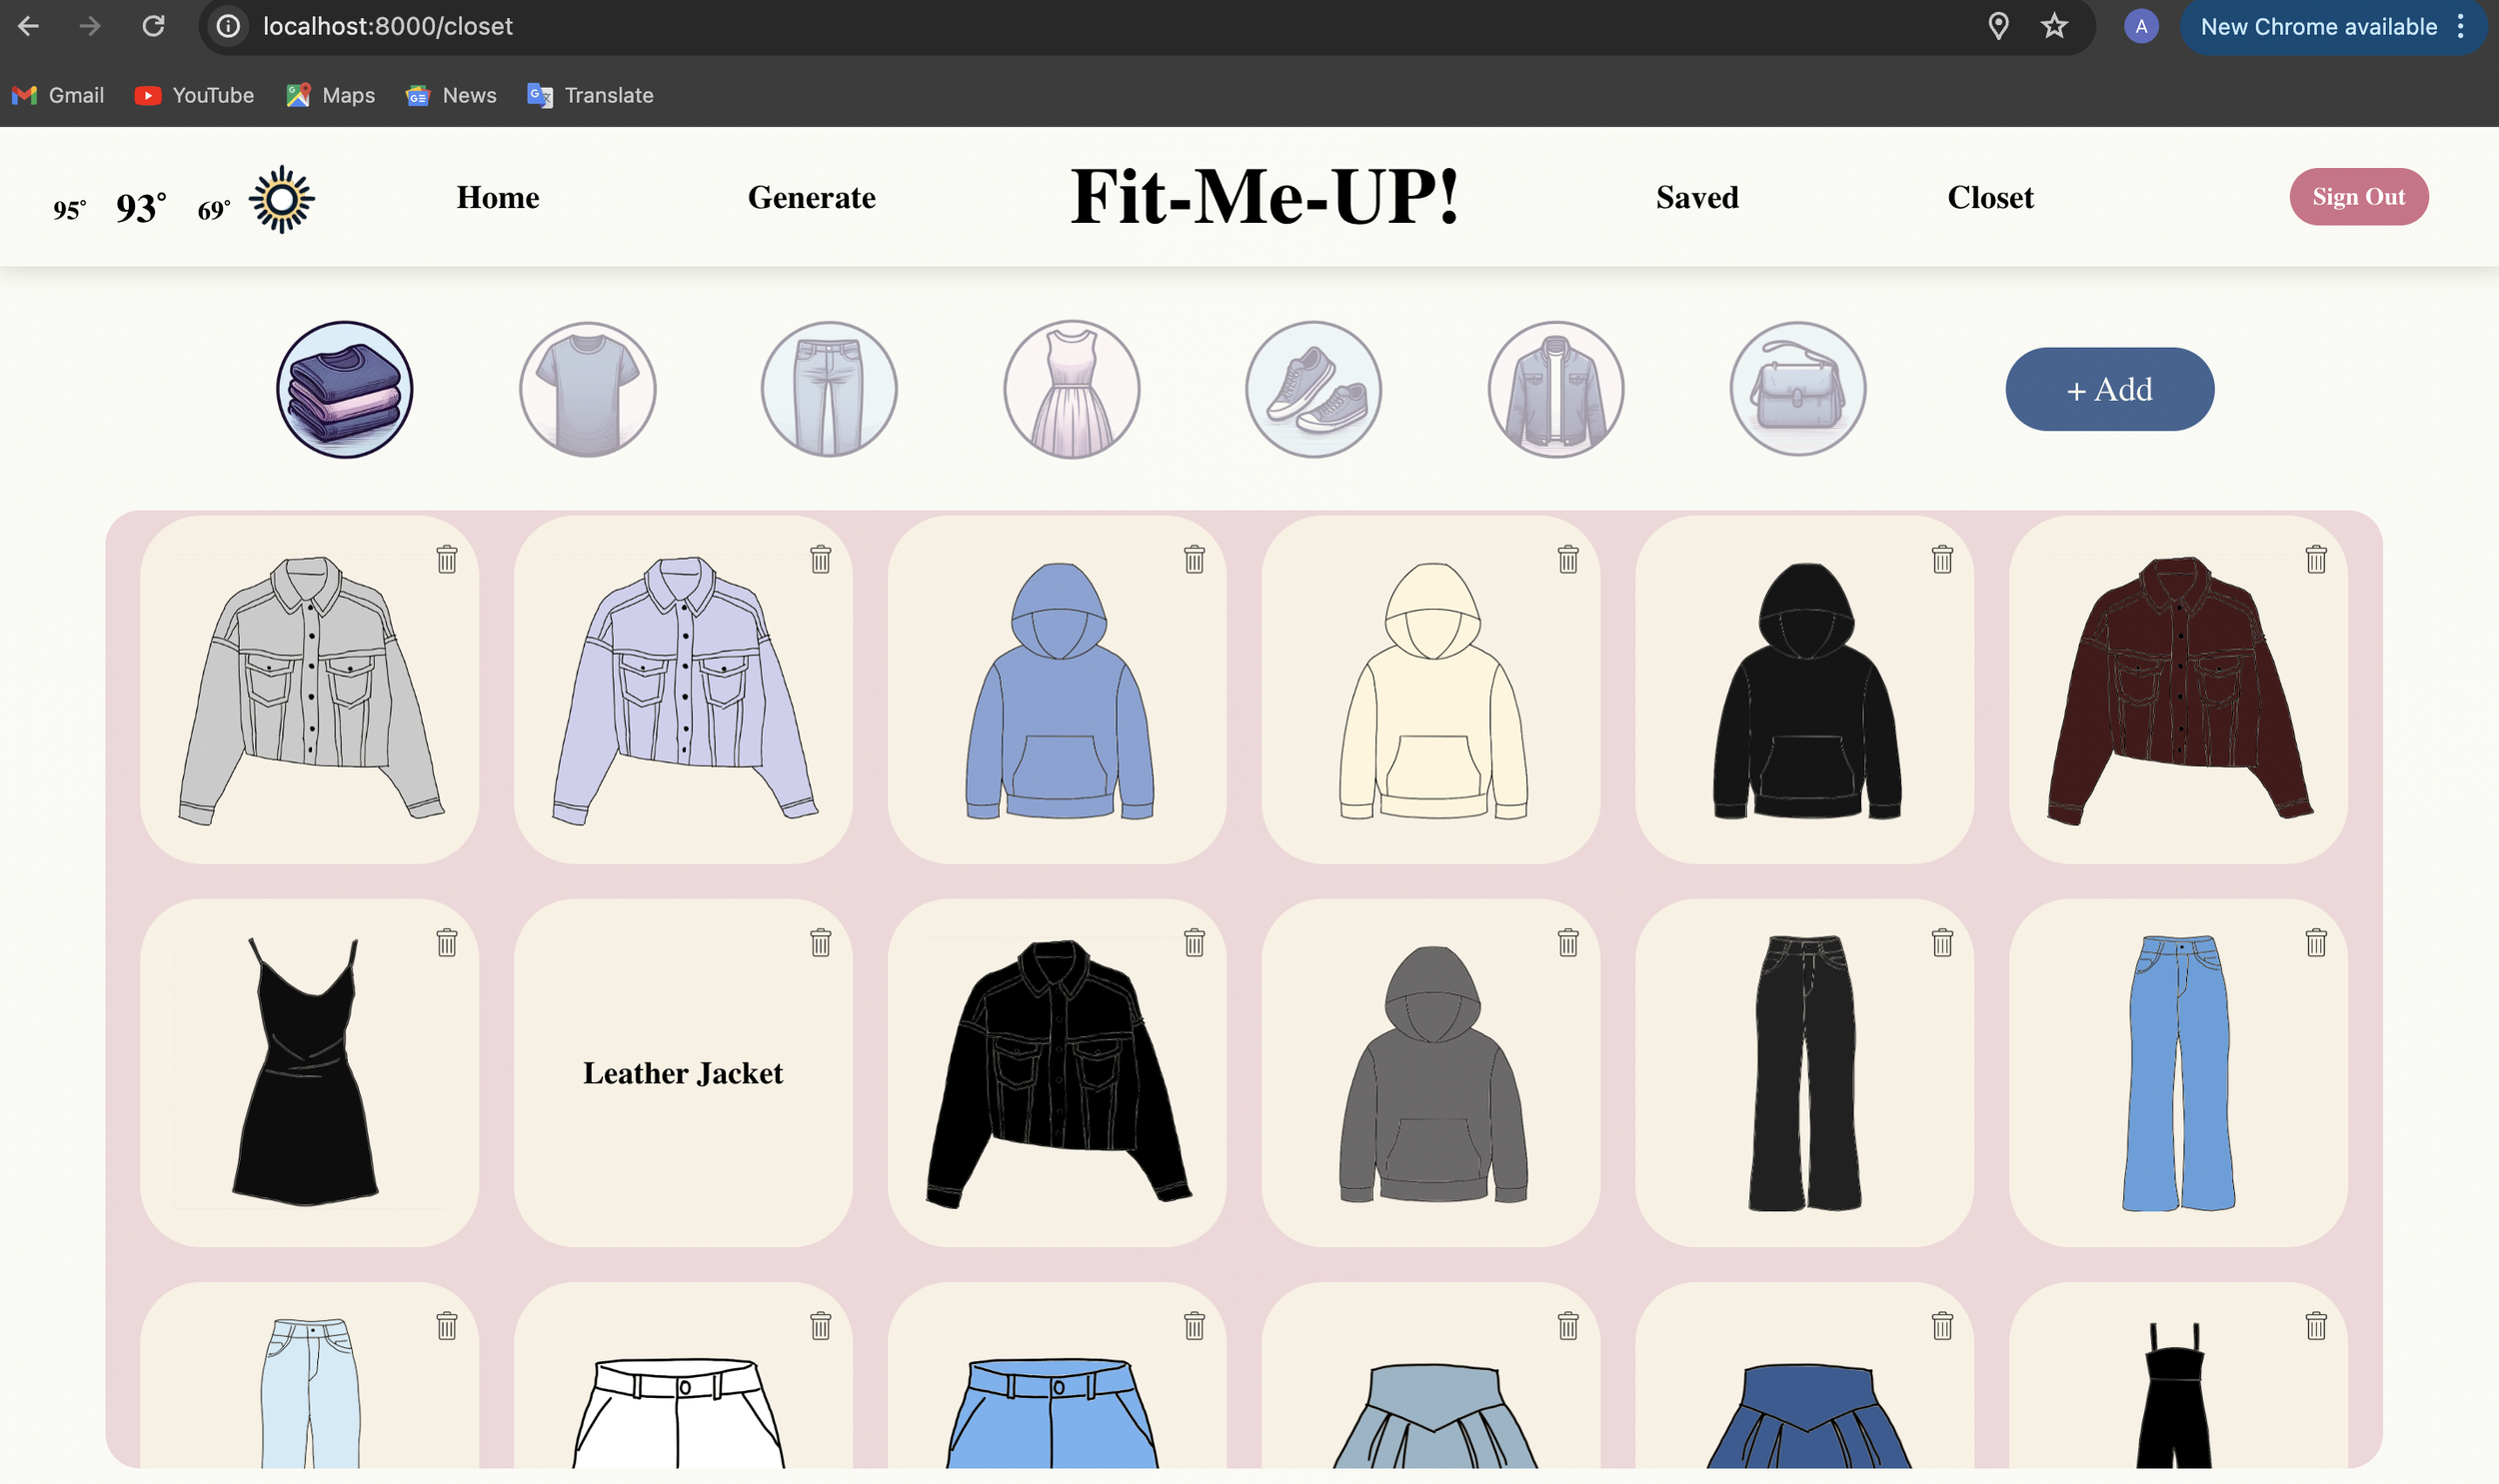The image size is (2499, 1484).
Task: Reload the page in Chrome
Action: [153, 26]
